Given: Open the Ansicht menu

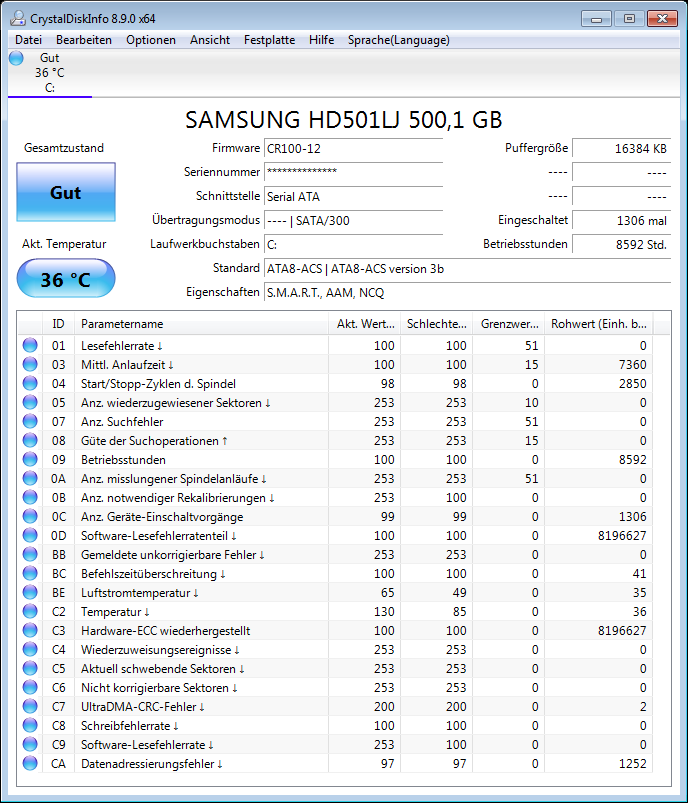Looking at the screenshot, I should point(210,40).
